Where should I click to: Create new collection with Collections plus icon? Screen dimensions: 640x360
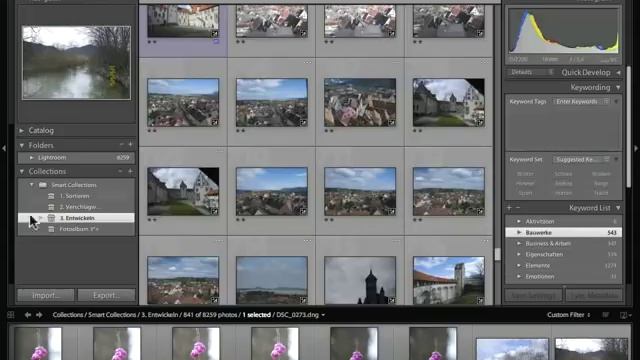click(130, 171)
